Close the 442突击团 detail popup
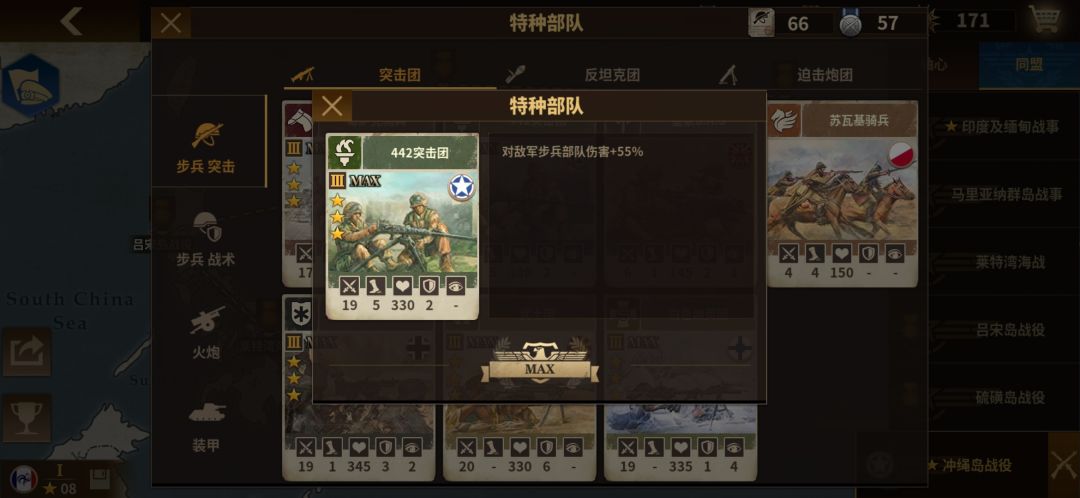Image resolution: width=1080 pixels, height=498 pixels. coord(332,106)
